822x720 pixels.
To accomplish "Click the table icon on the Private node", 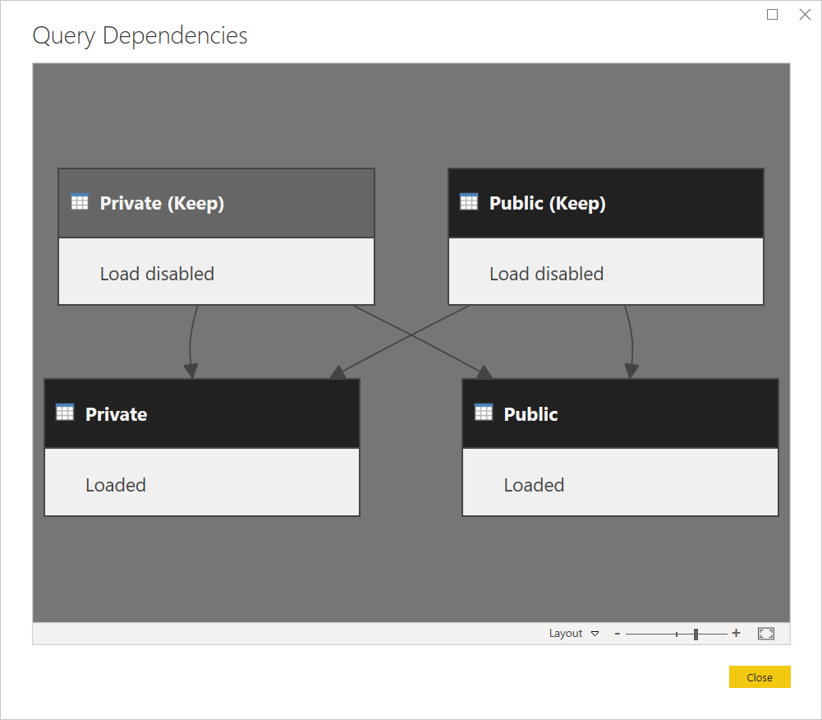I will (66, 413).
